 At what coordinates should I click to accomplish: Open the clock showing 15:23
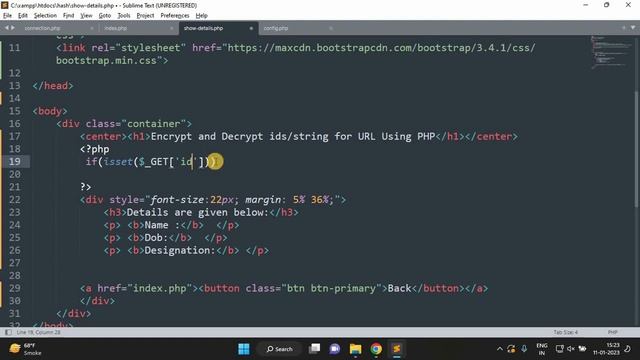pyautogui.click(x=607, y=349)
